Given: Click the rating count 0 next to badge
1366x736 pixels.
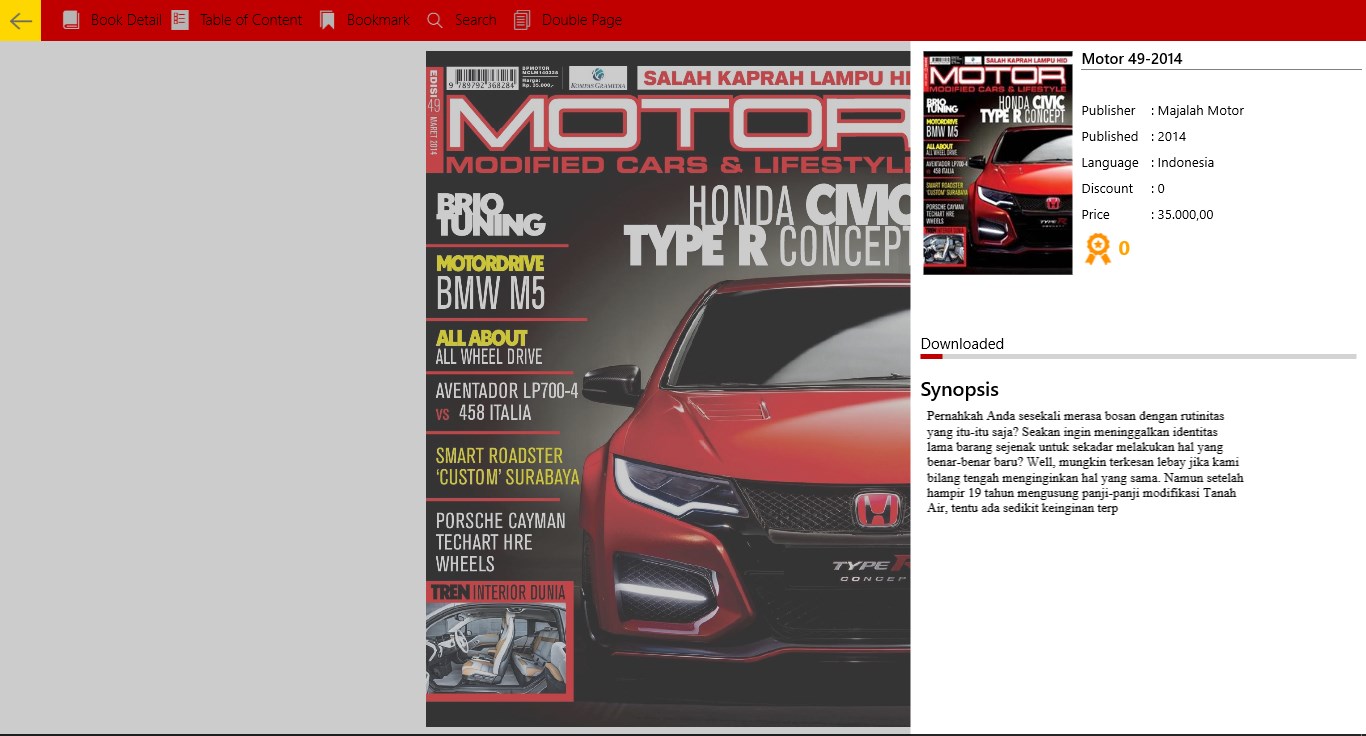Looking at the screenshot, I should 1124,248.
